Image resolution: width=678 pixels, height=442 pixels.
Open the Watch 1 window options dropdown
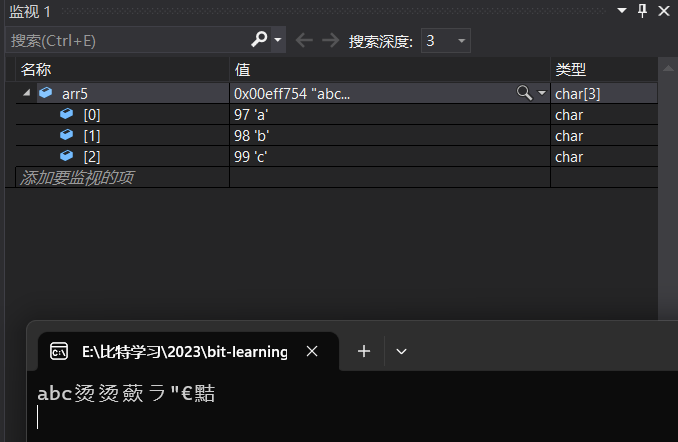tap(622, 10)
